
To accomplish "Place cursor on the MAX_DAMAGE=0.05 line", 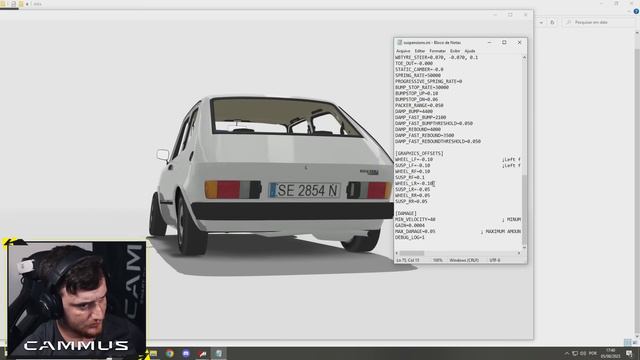I will pos(415,231).
